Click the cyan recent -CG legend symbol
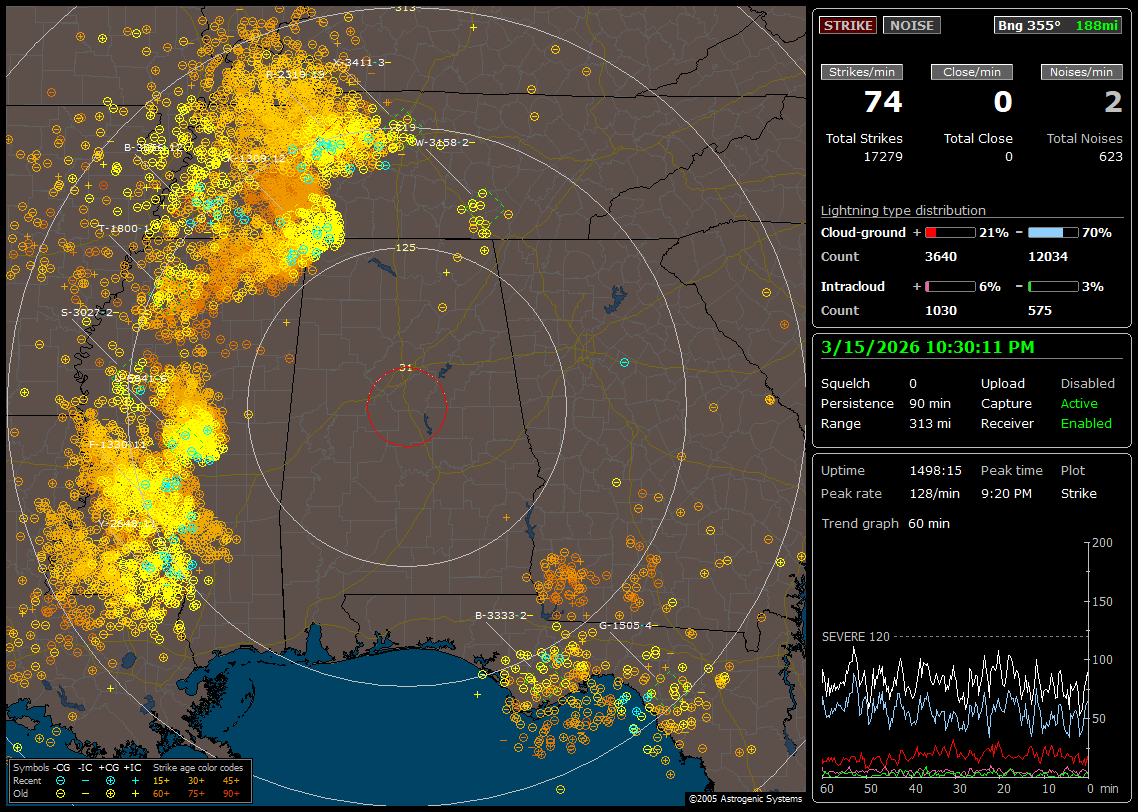 pyautogui.click(x=61, y=779)
